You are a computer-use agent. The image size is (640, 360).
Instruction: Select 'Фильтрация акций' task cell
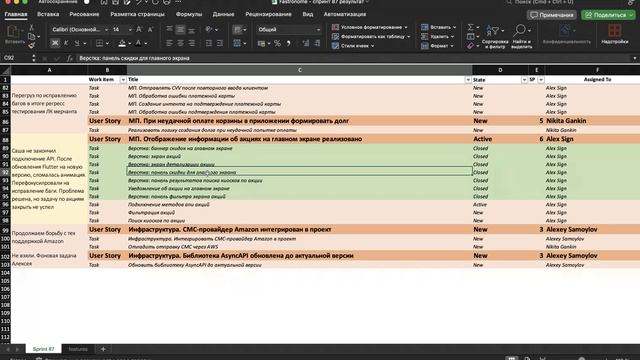(x=300, y=212)
